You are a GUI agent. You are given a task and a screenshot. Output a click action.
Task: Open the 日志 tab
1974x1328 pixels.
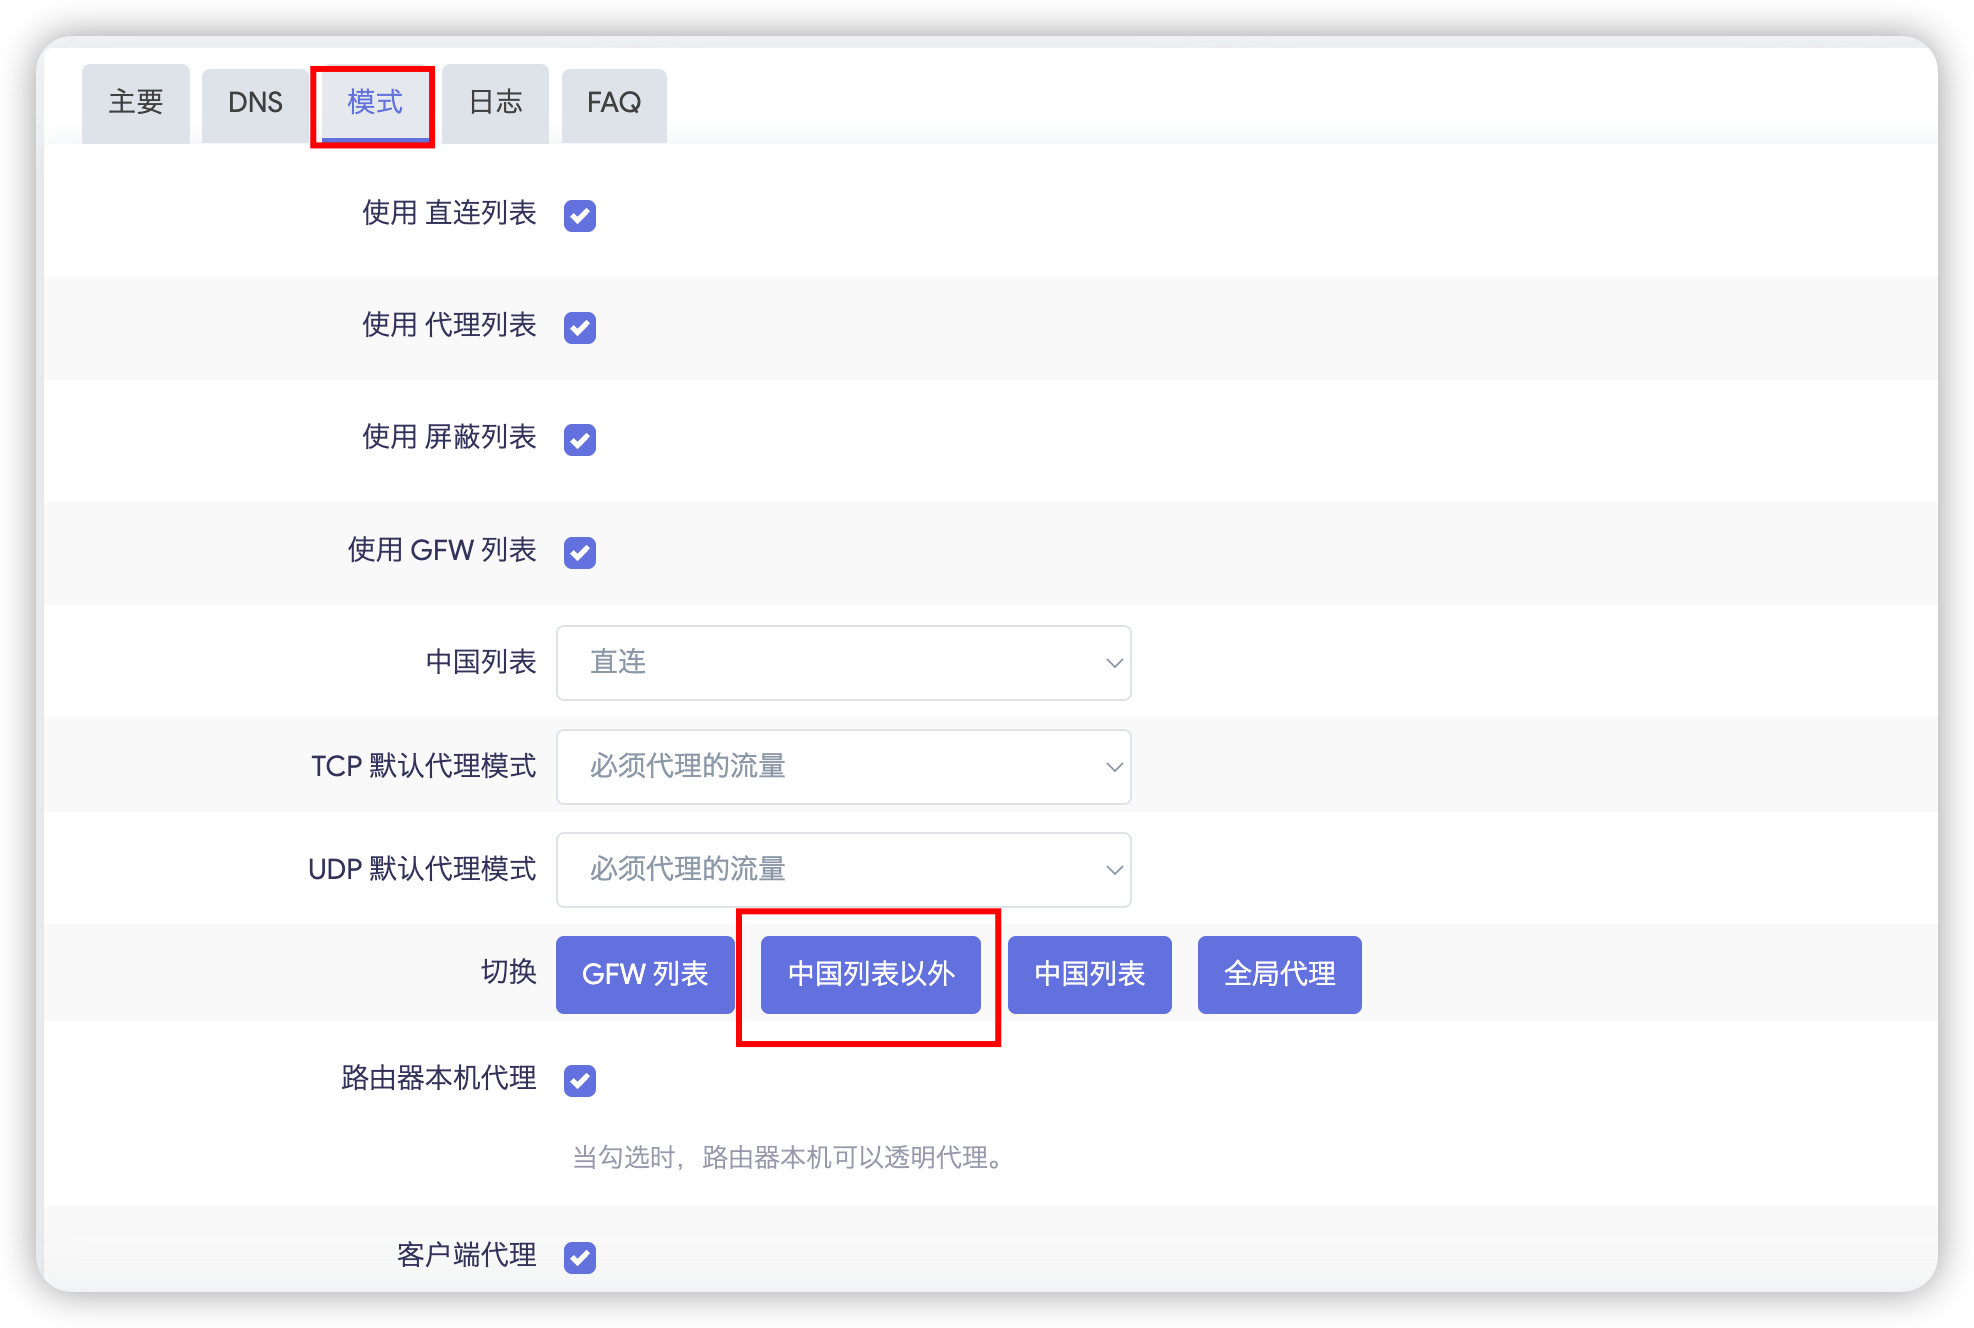pyautogui.click(x=495, y=103)
